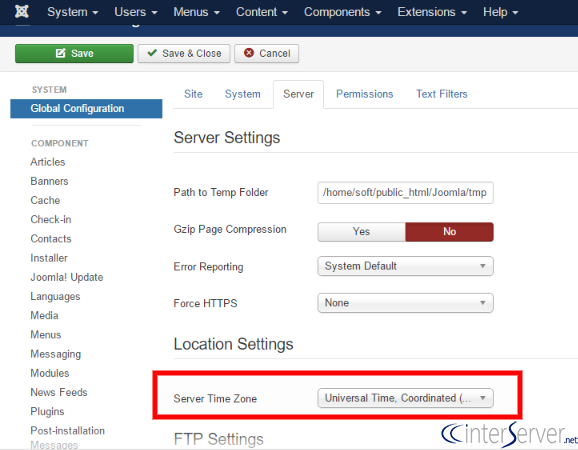Click the Path to Temp Folder field
Image resolution: width=578 pixels, height=450 pixels.
[405, 192]
